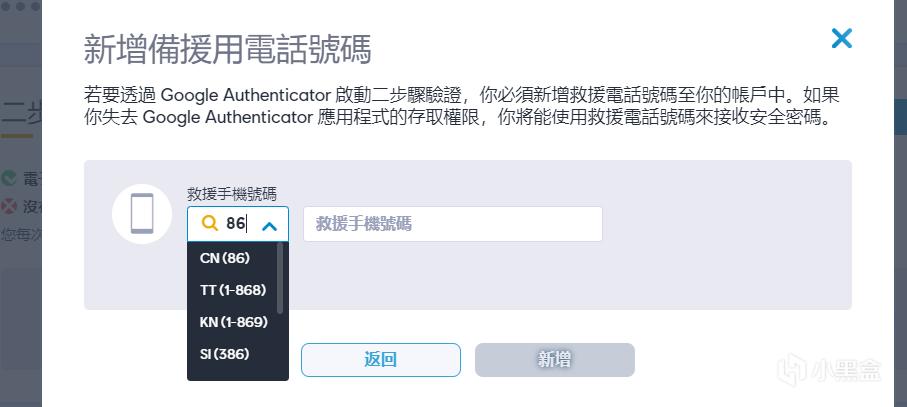Click the 救援手機號碼 label above the dropdown
907x407 pixels.
[232, 194]
